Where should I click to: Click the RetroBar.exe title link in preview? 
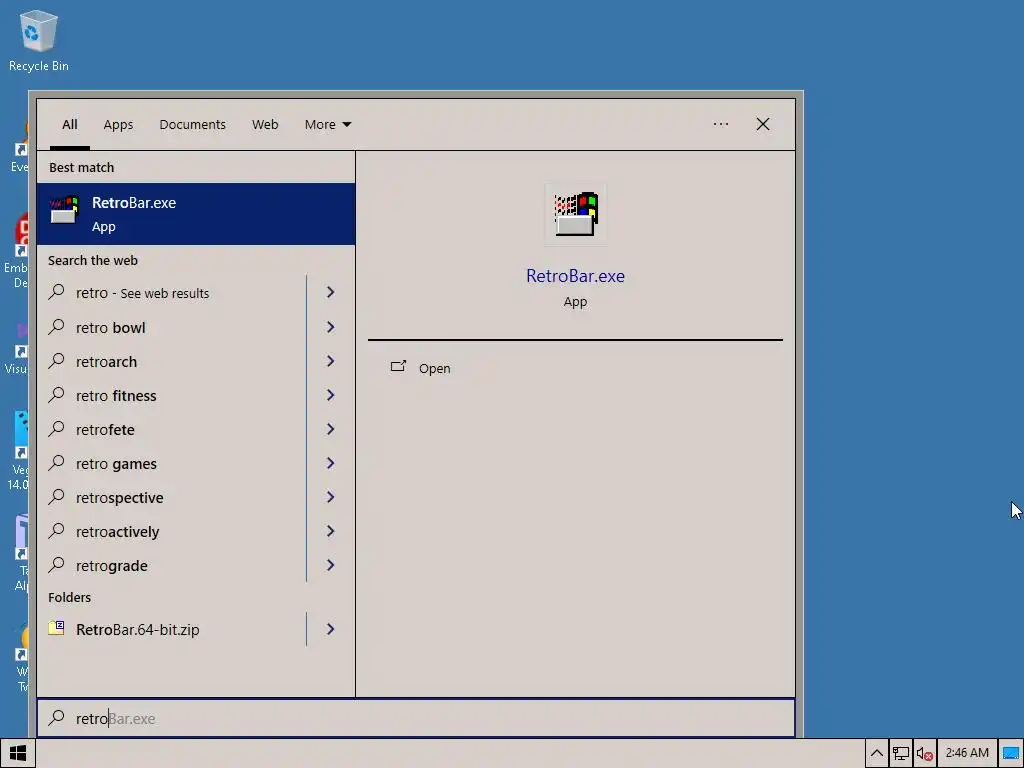[575, 276]
